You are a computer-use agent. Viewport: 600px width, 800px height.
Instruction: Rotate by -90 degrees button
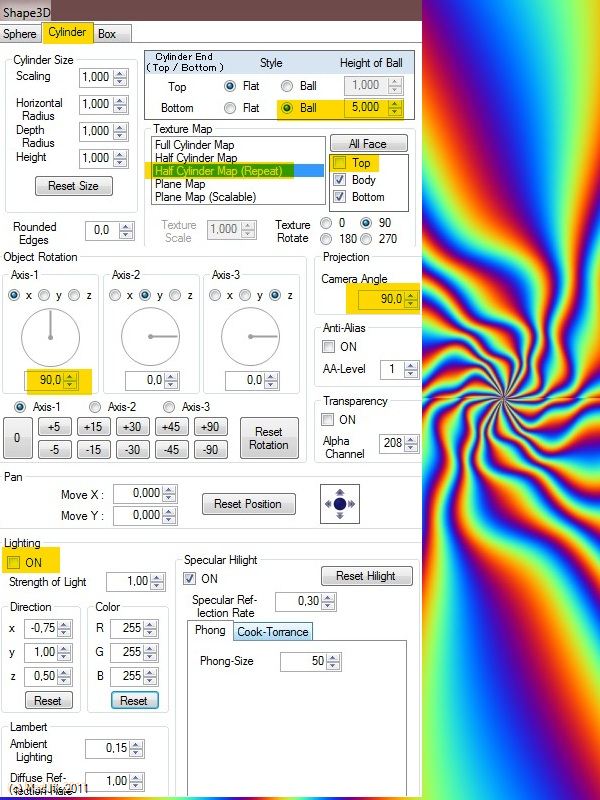click(x=210, y=449)
